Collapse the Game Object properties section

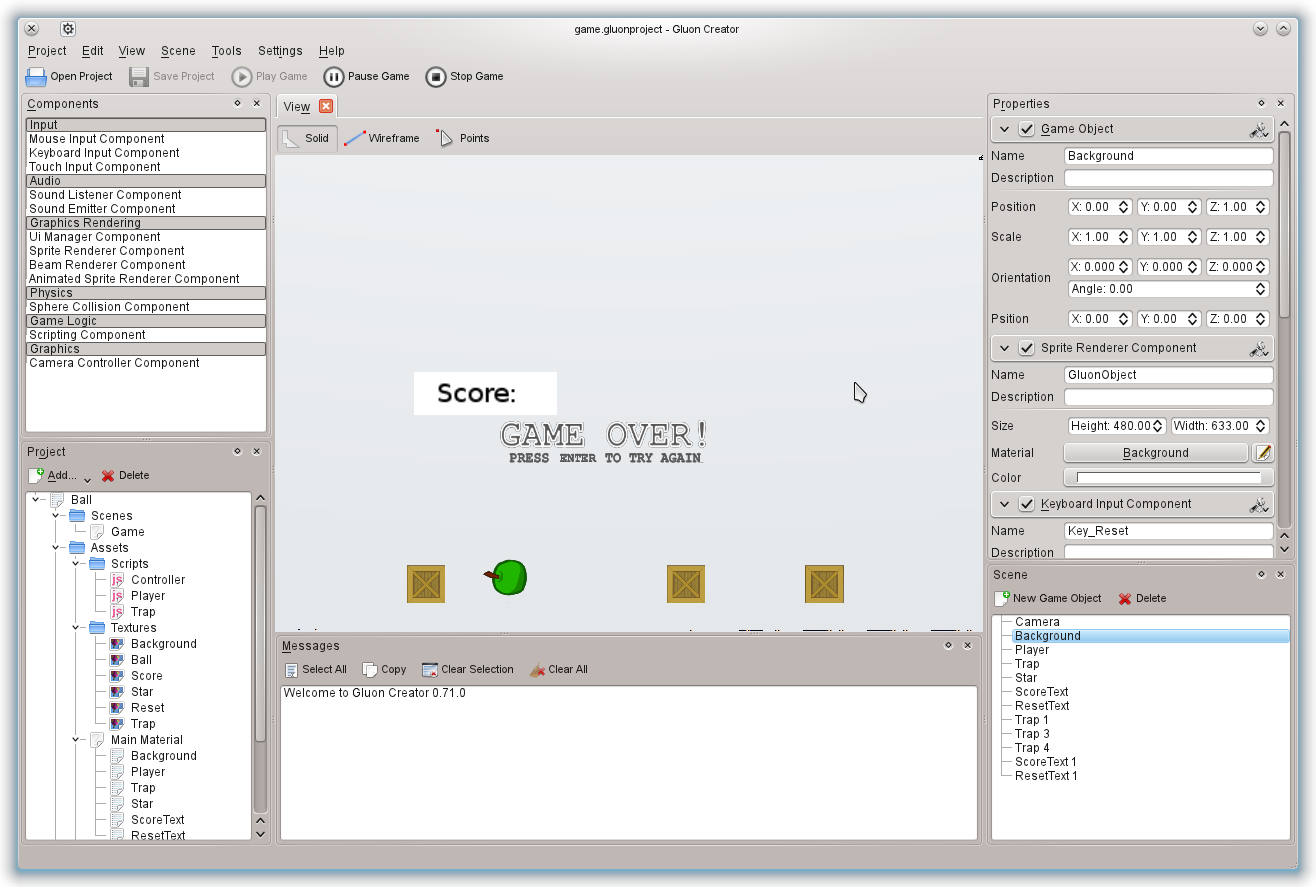point(1004,129)
